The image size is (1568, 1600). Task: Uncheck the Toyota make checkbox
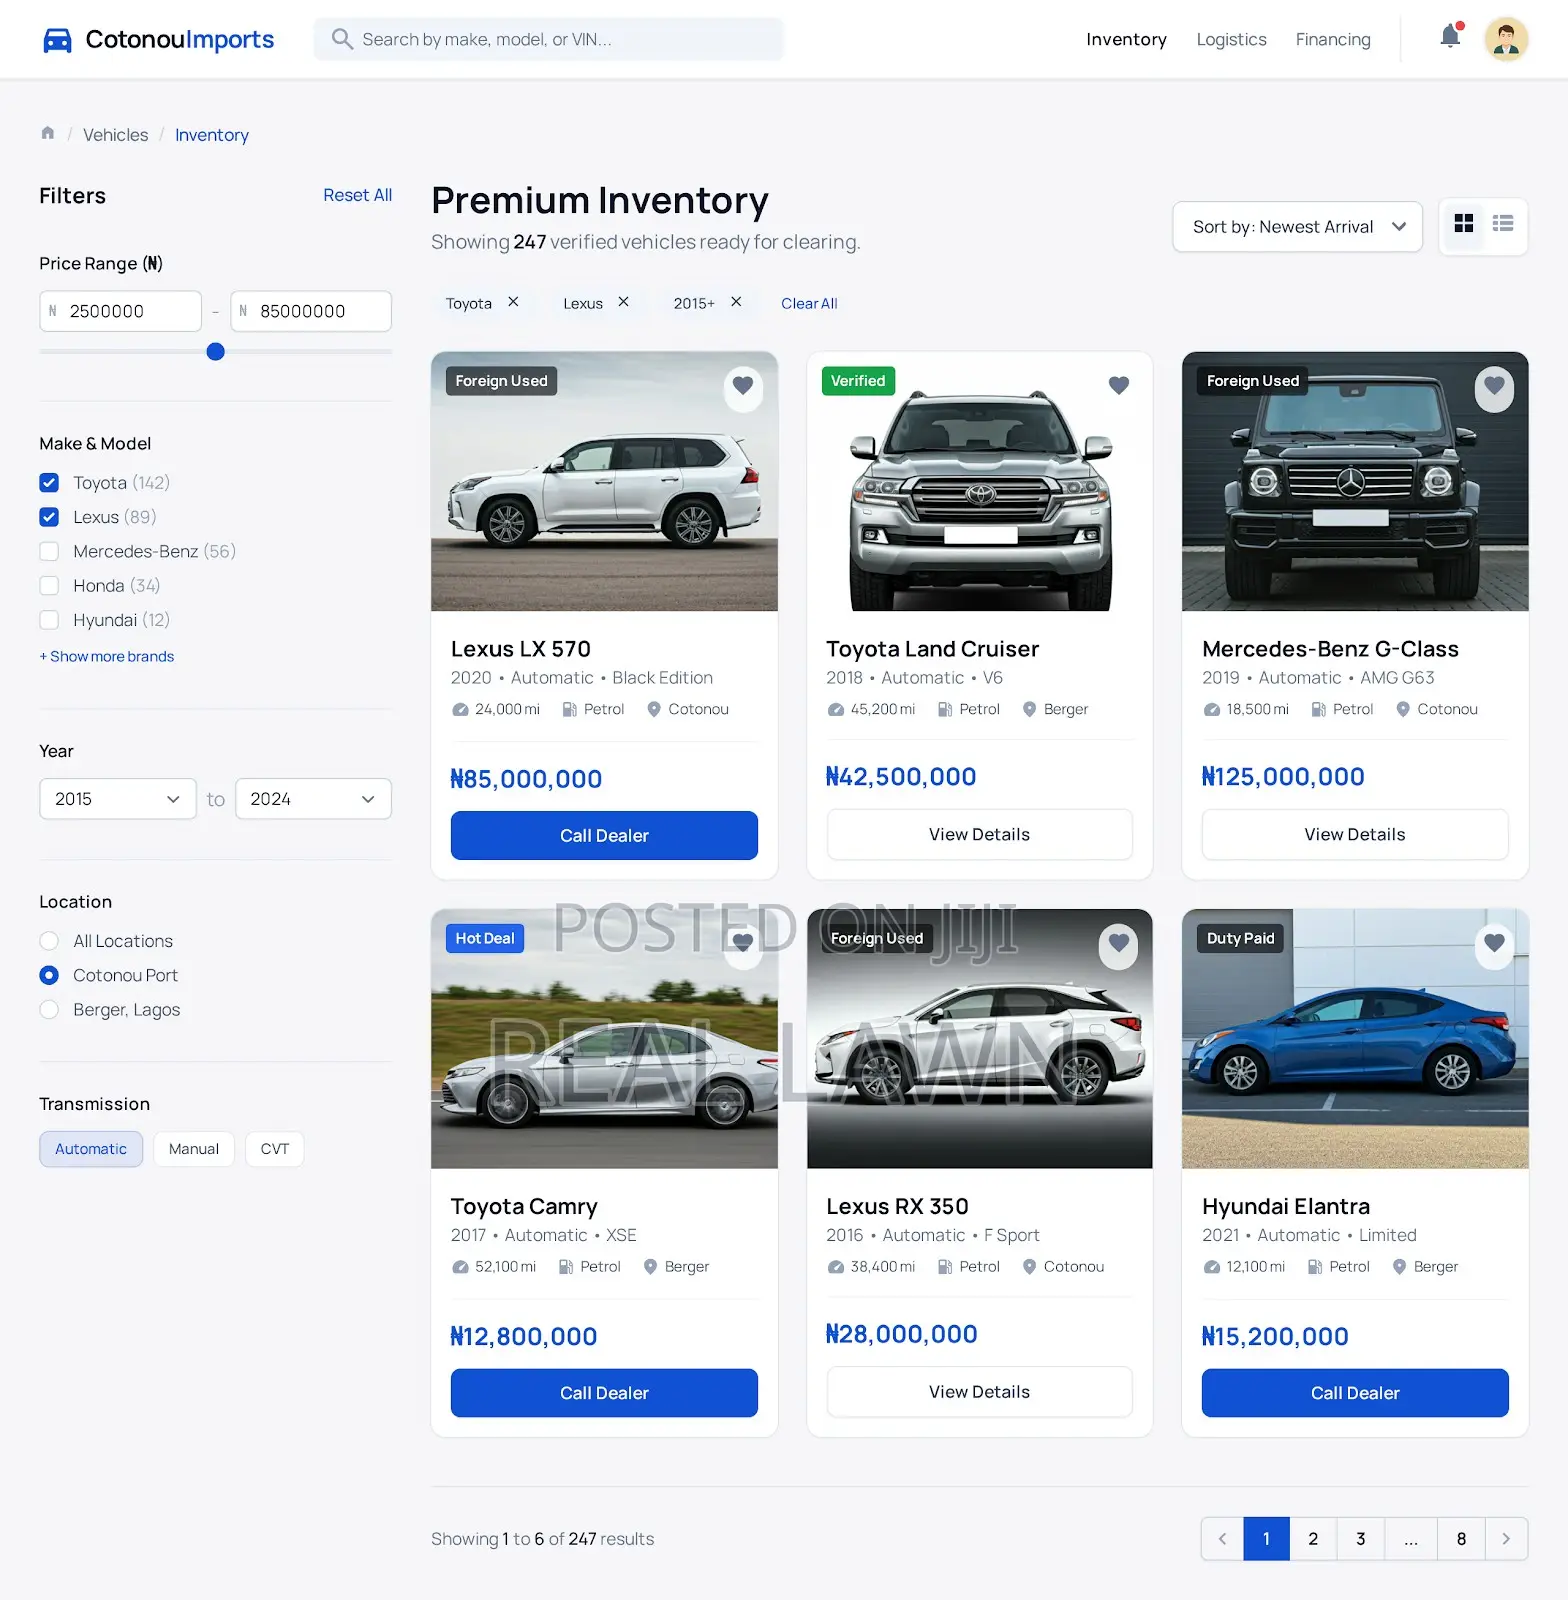pyautogui.click(x=49, y=483)
